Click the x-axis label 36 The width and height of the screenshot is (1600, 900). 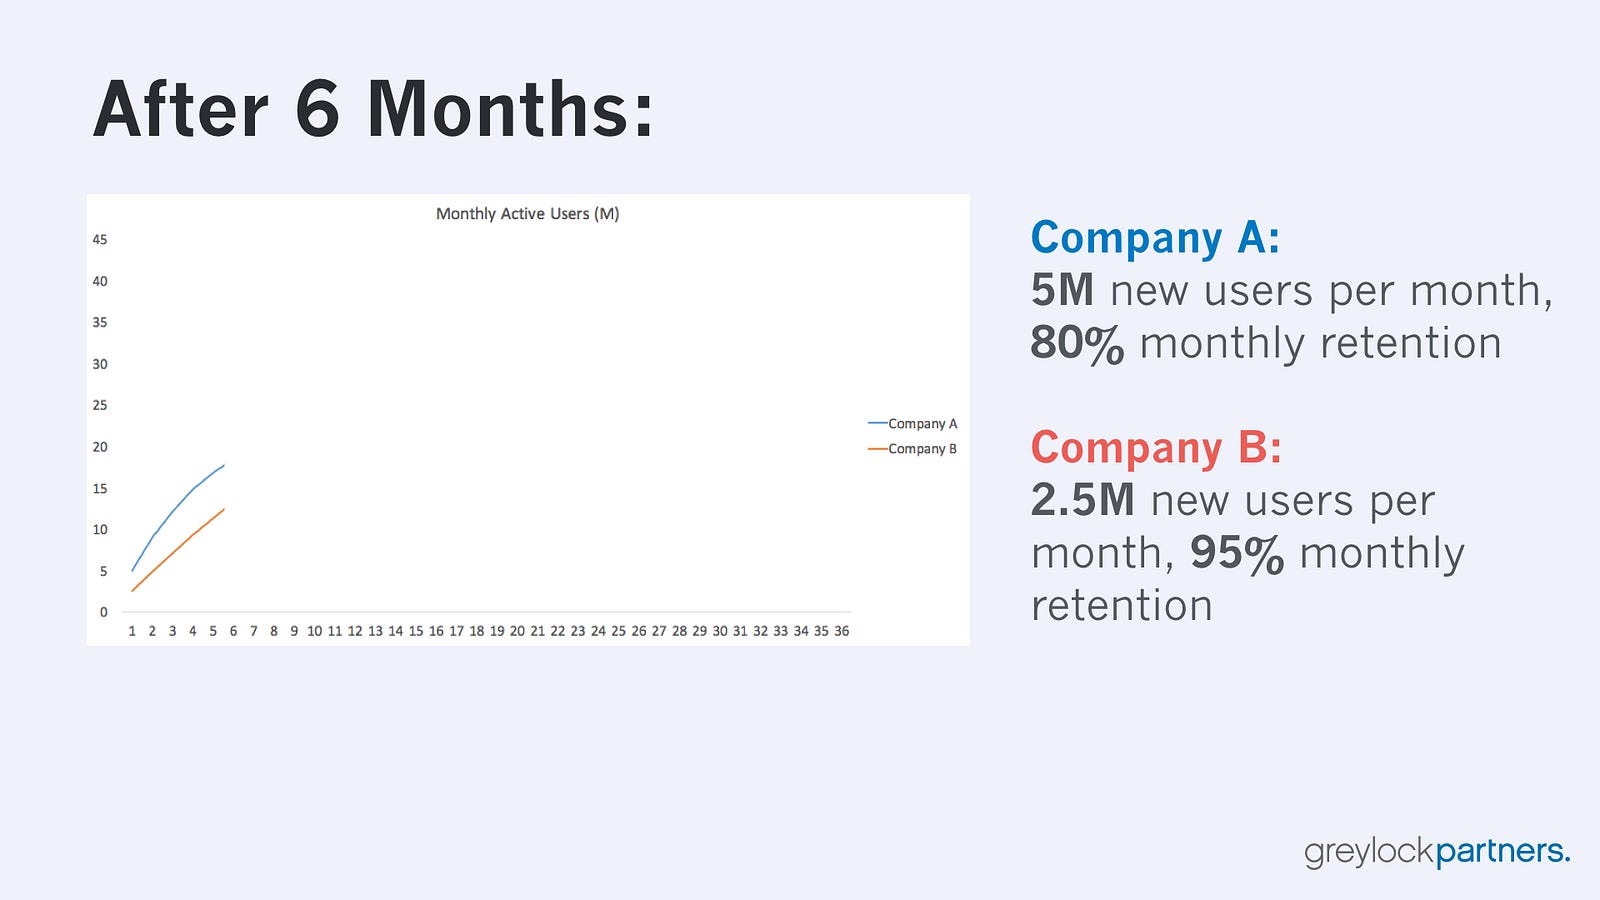click(x=842, y=631)
